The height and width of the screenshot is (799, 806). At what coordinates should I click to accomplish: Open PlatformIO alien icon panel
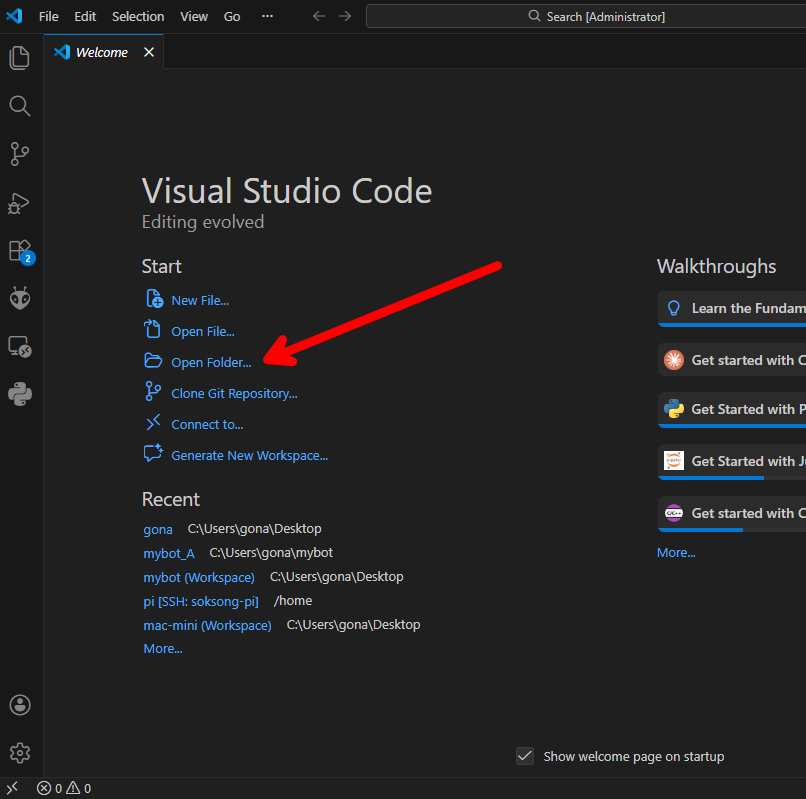click(x=20, y=298)
